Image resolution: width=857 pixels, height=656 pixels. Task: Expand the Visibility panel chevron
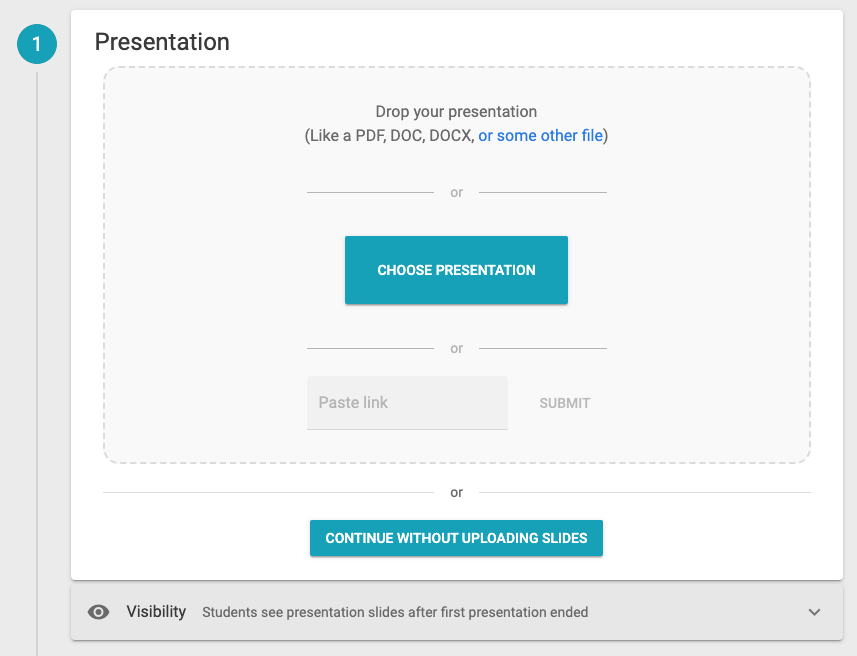pyautogui.click(x=814, y=612)
